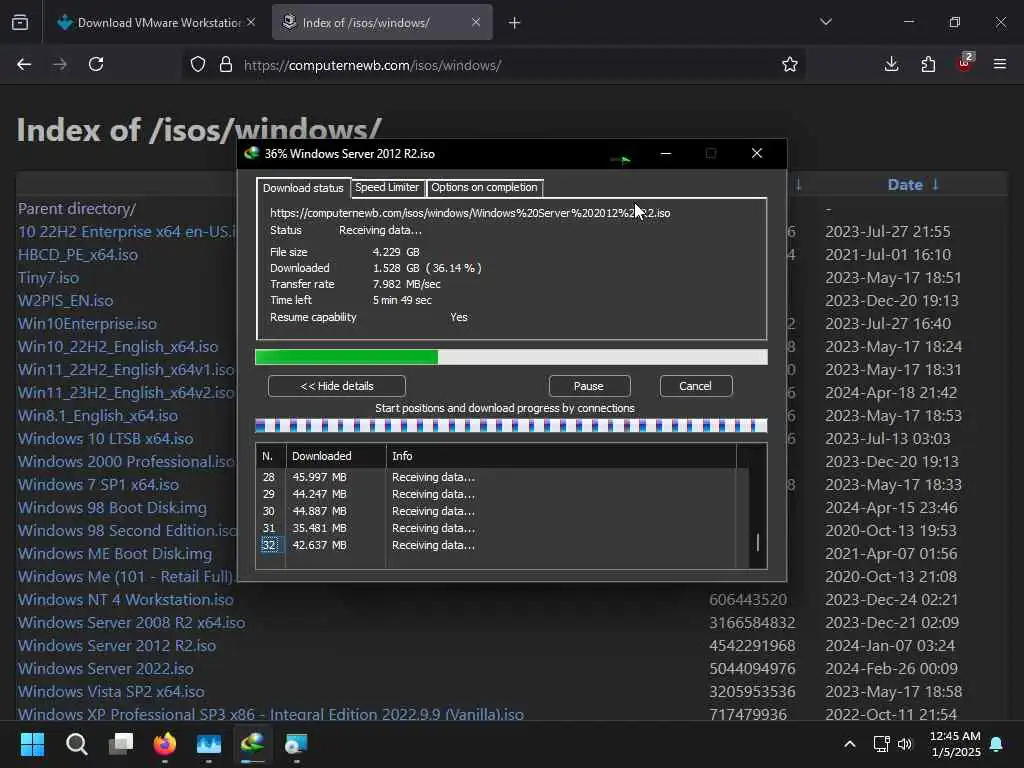Expand the list all tabs chevron
The width and height of the screenshot is (1024, 768).
pos(825,22)
